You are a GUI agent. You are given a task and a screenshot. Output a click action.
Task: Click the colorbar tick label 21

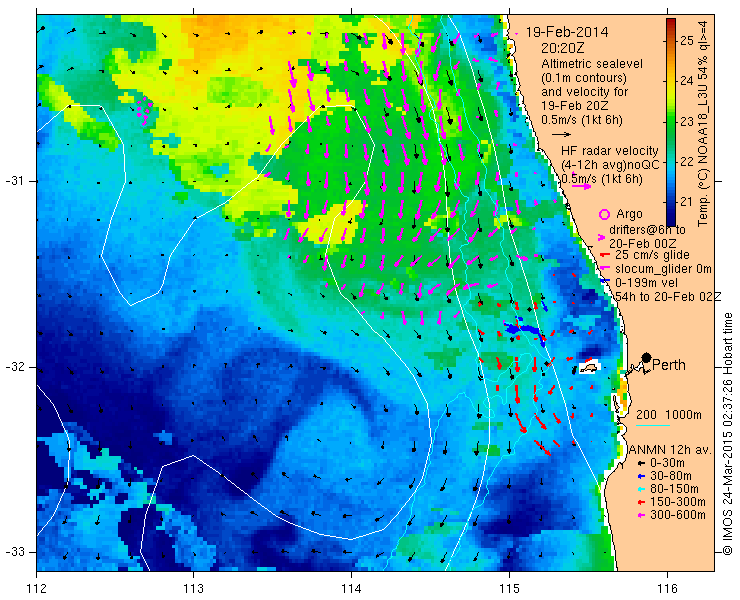687,202
